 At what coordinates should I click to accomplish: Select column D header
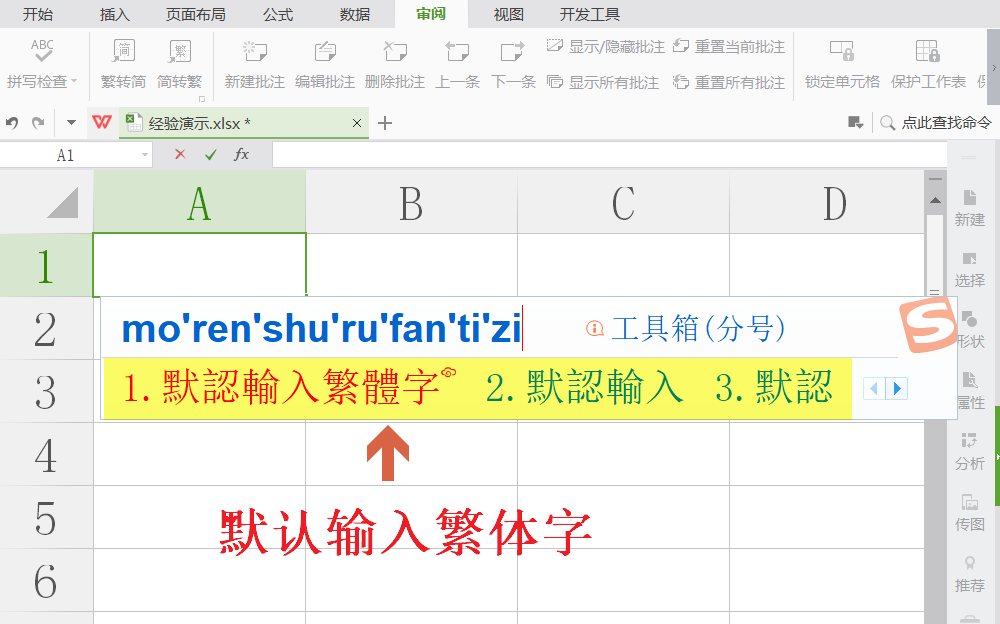[827, 203]
